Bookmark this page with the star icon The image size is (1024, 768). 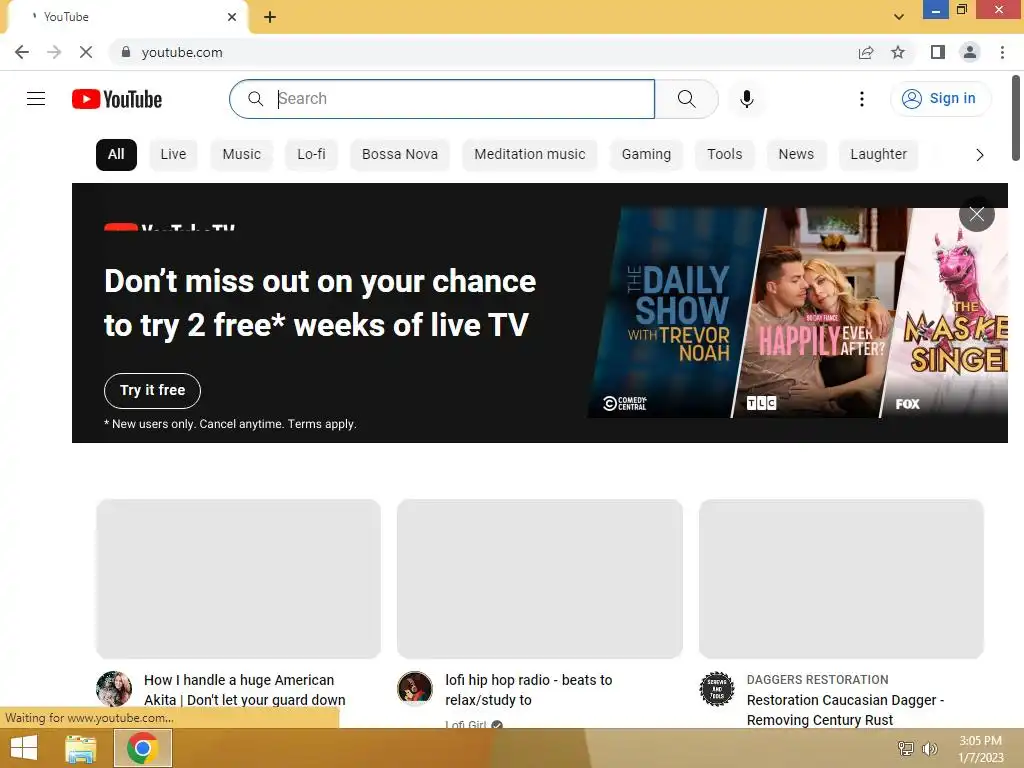point(898,52)
